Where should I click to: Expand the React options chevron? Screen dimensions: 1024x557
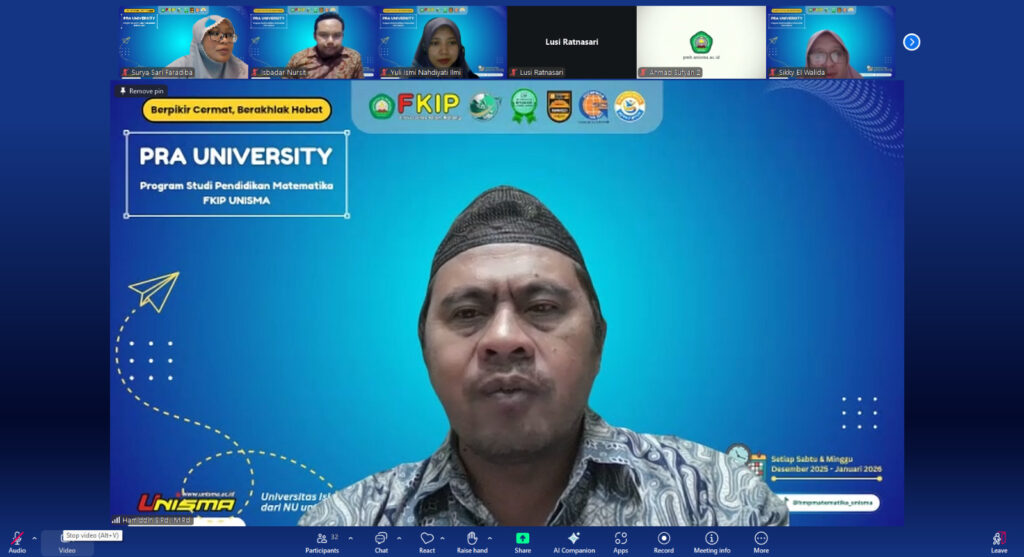(443, 539)
